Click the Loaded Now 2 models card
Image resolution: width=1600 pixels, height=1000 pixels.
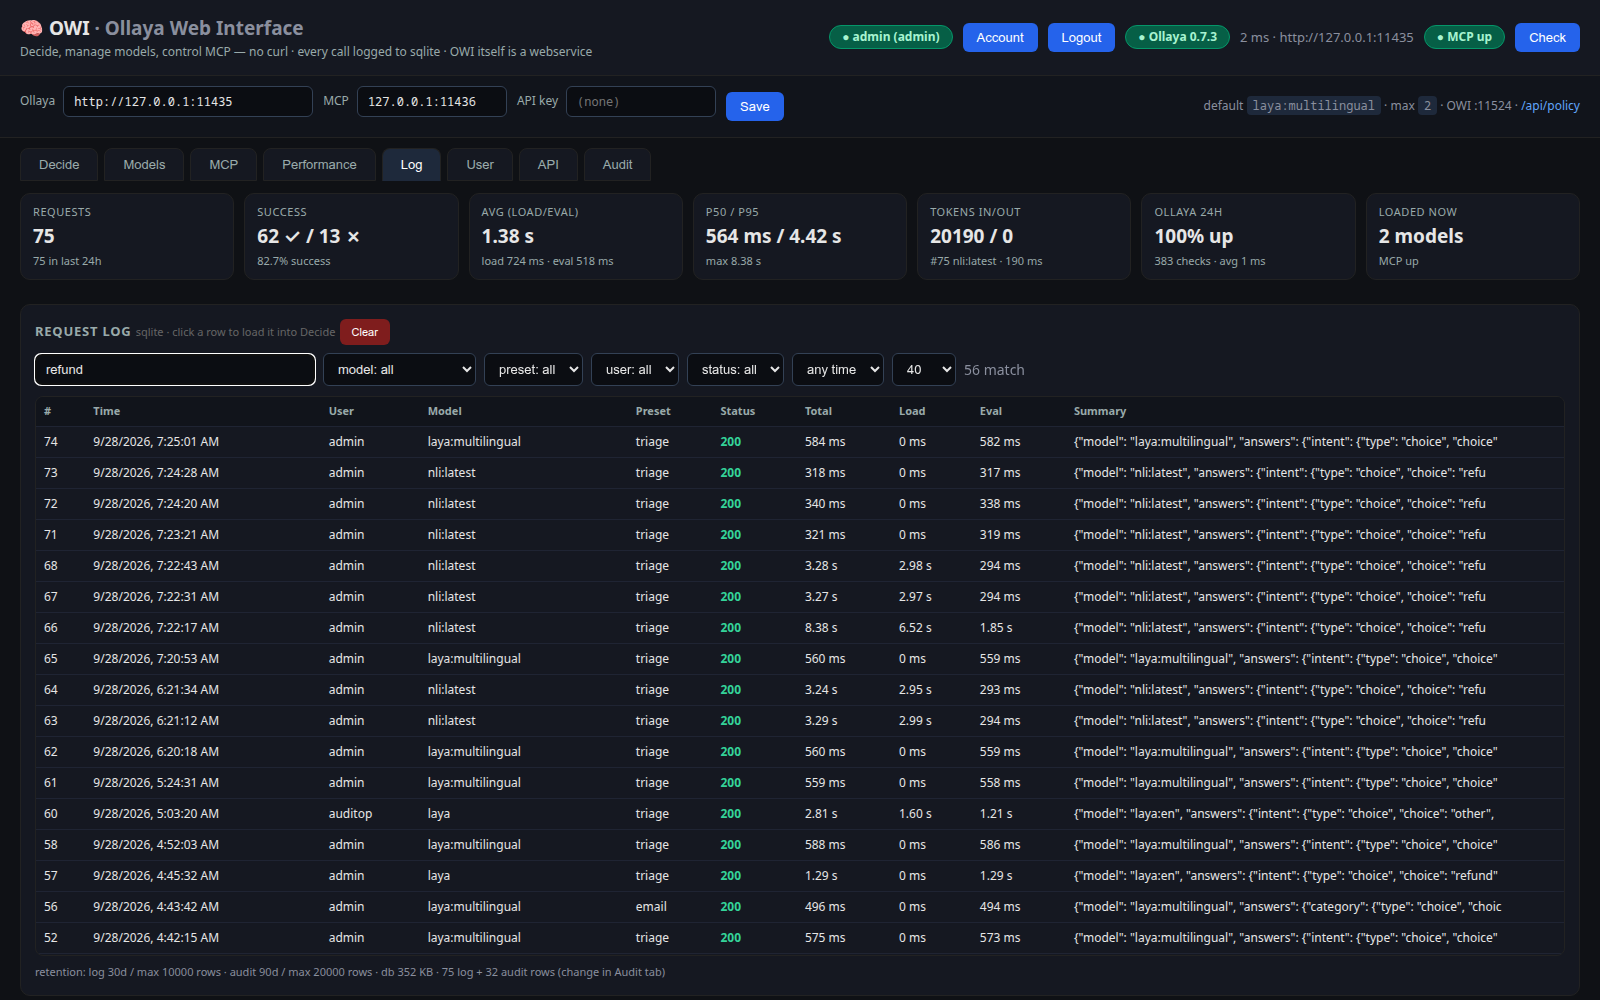pyautogui.click(x=1472, y=236)
